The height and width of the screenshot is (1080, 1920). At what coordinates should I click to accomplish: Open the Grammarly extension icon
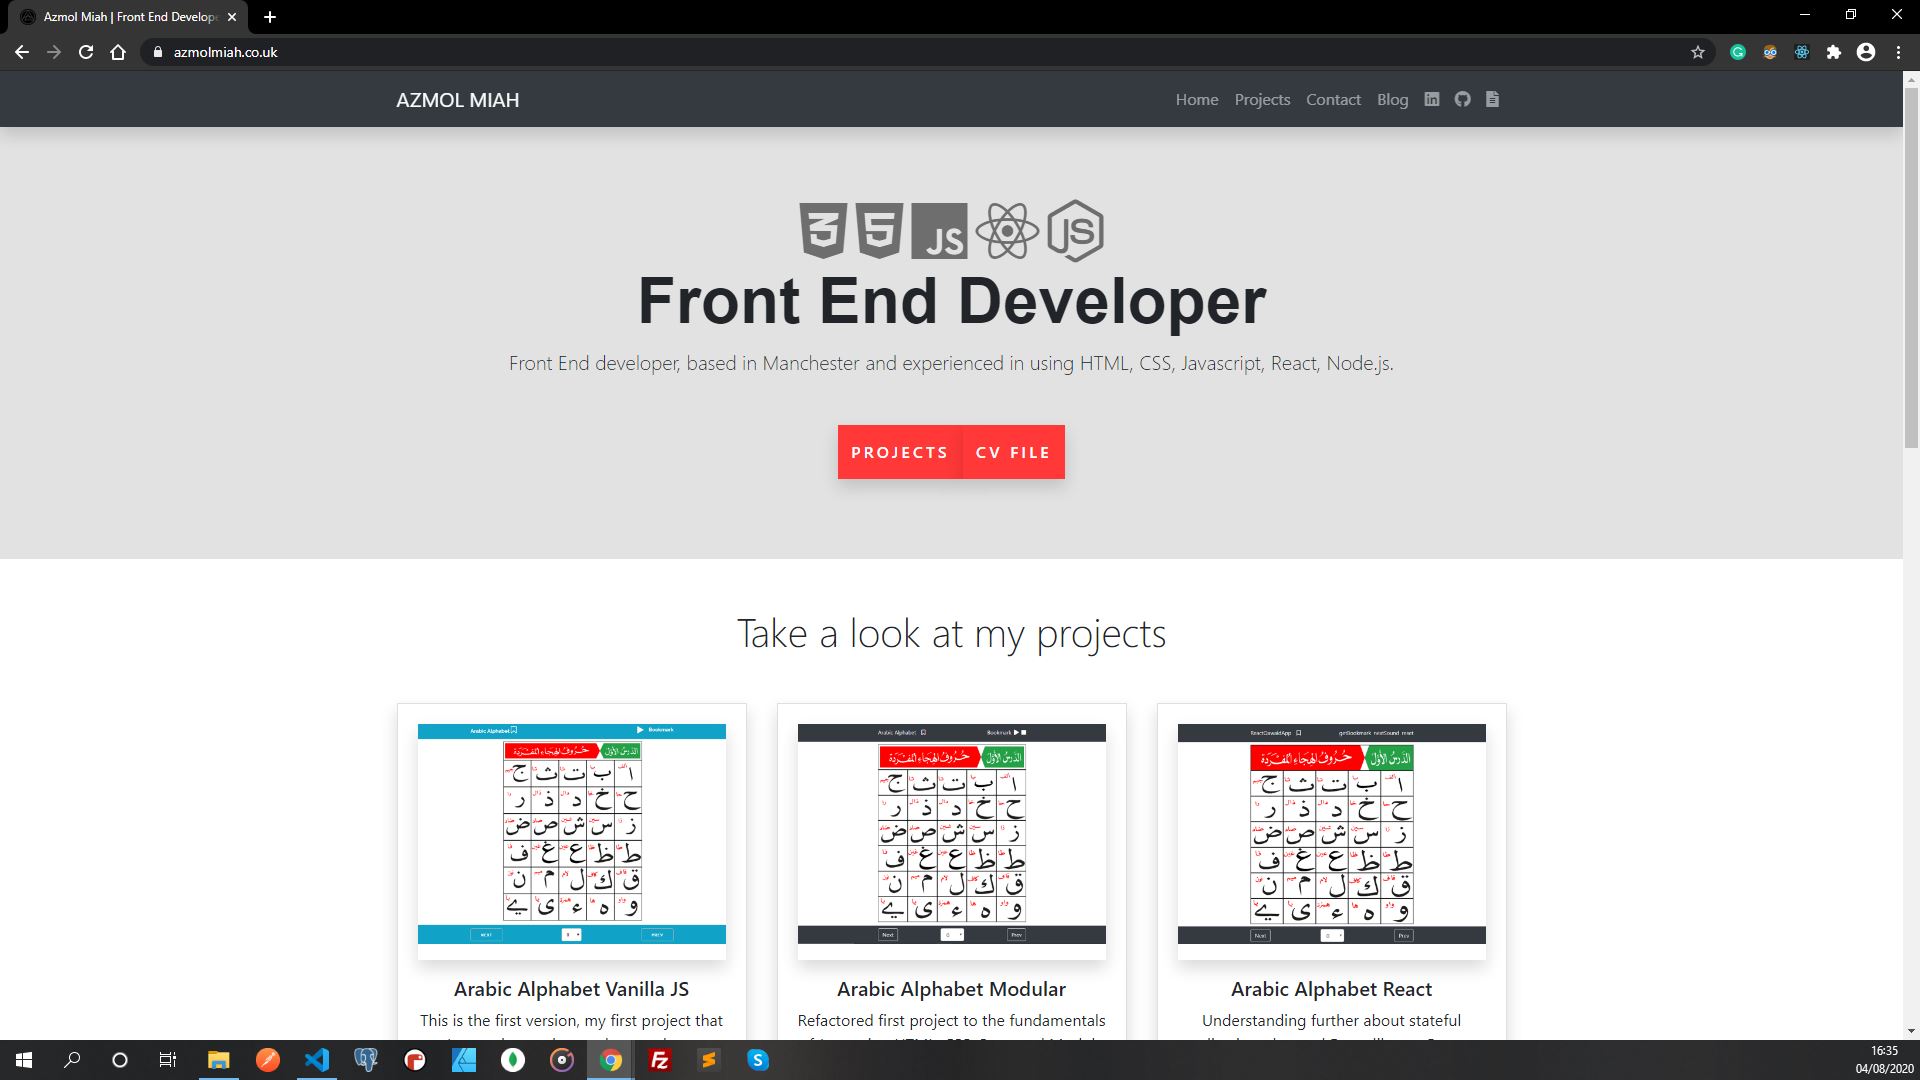[1737, 52]
